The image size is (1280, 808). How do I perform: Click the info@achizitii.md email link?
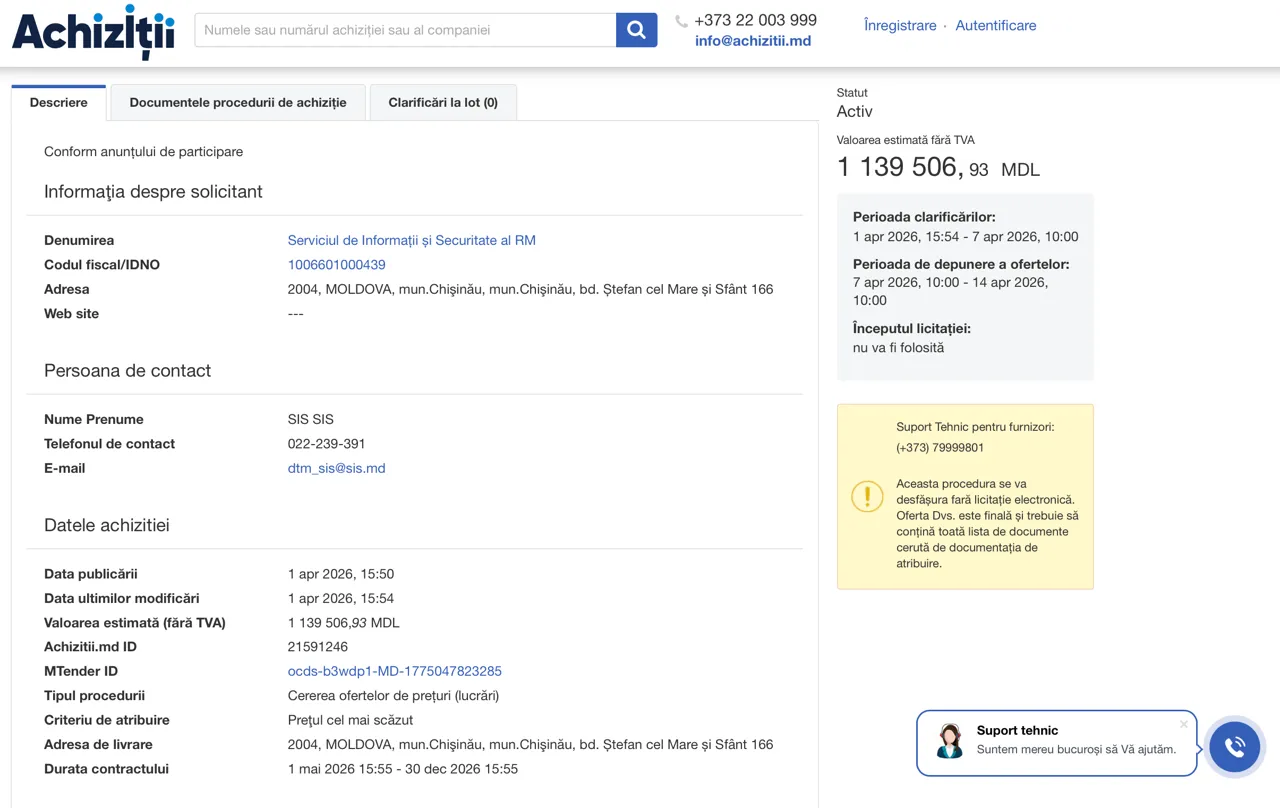pos(753,41)
